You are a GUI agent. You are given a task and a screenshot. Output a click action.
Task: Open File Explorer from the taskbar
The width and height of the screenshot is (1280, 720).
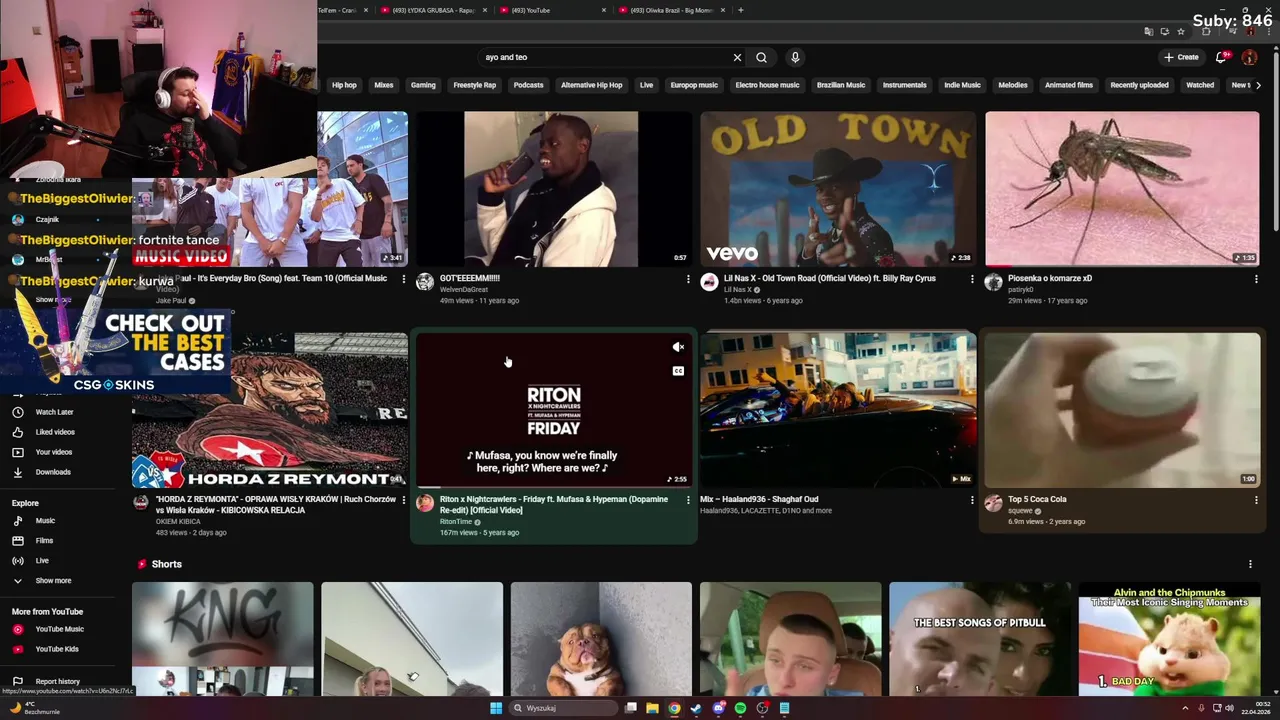(x=652, y=708)
